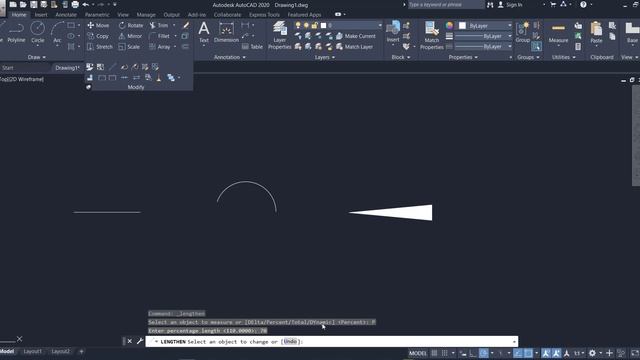Image resolution: width=640 pixels, height=360 pixels.
Task: Click the Save icon in quick access
Action: [x=33, y=4]
